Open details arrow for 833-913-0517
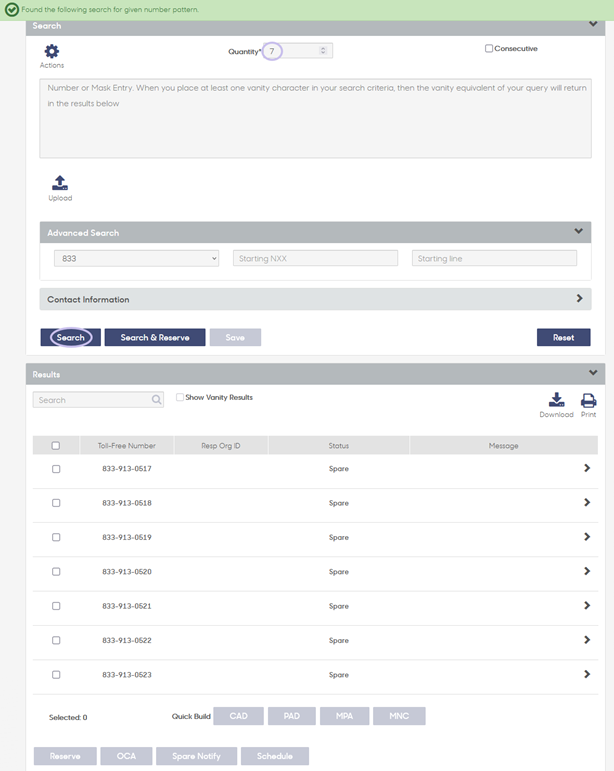The height and width of the screenshot is (771, 614). (586, 468)
